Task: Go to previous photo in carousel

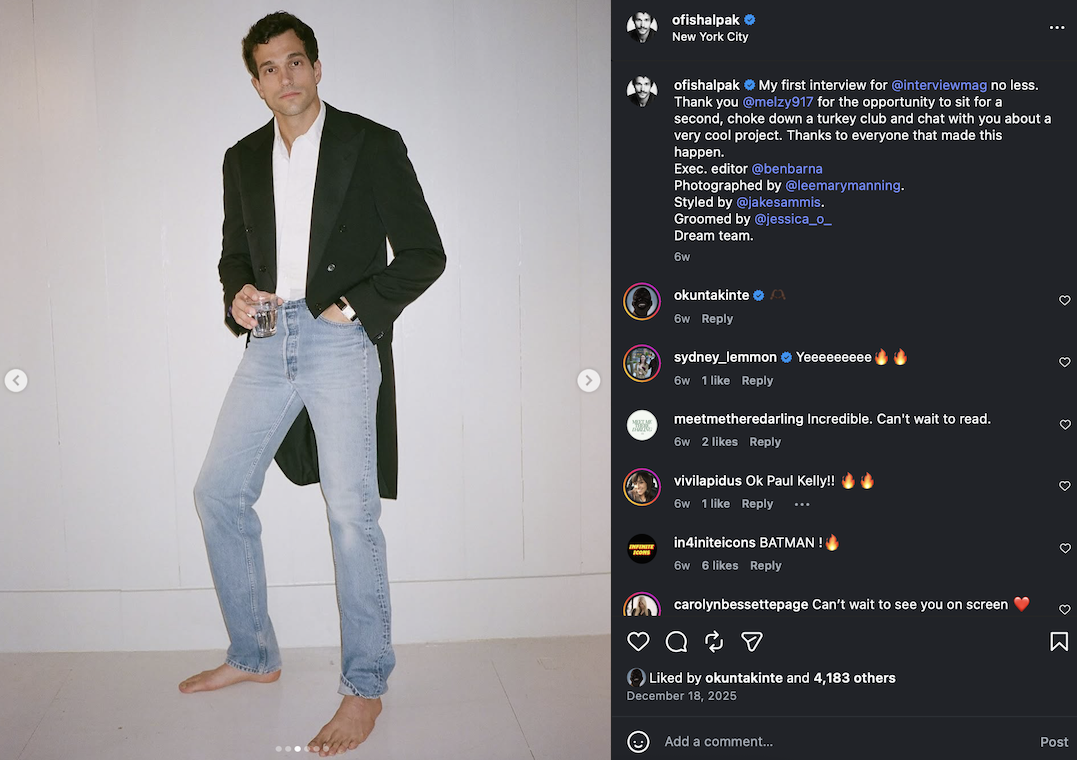Action: click(16, 380)
